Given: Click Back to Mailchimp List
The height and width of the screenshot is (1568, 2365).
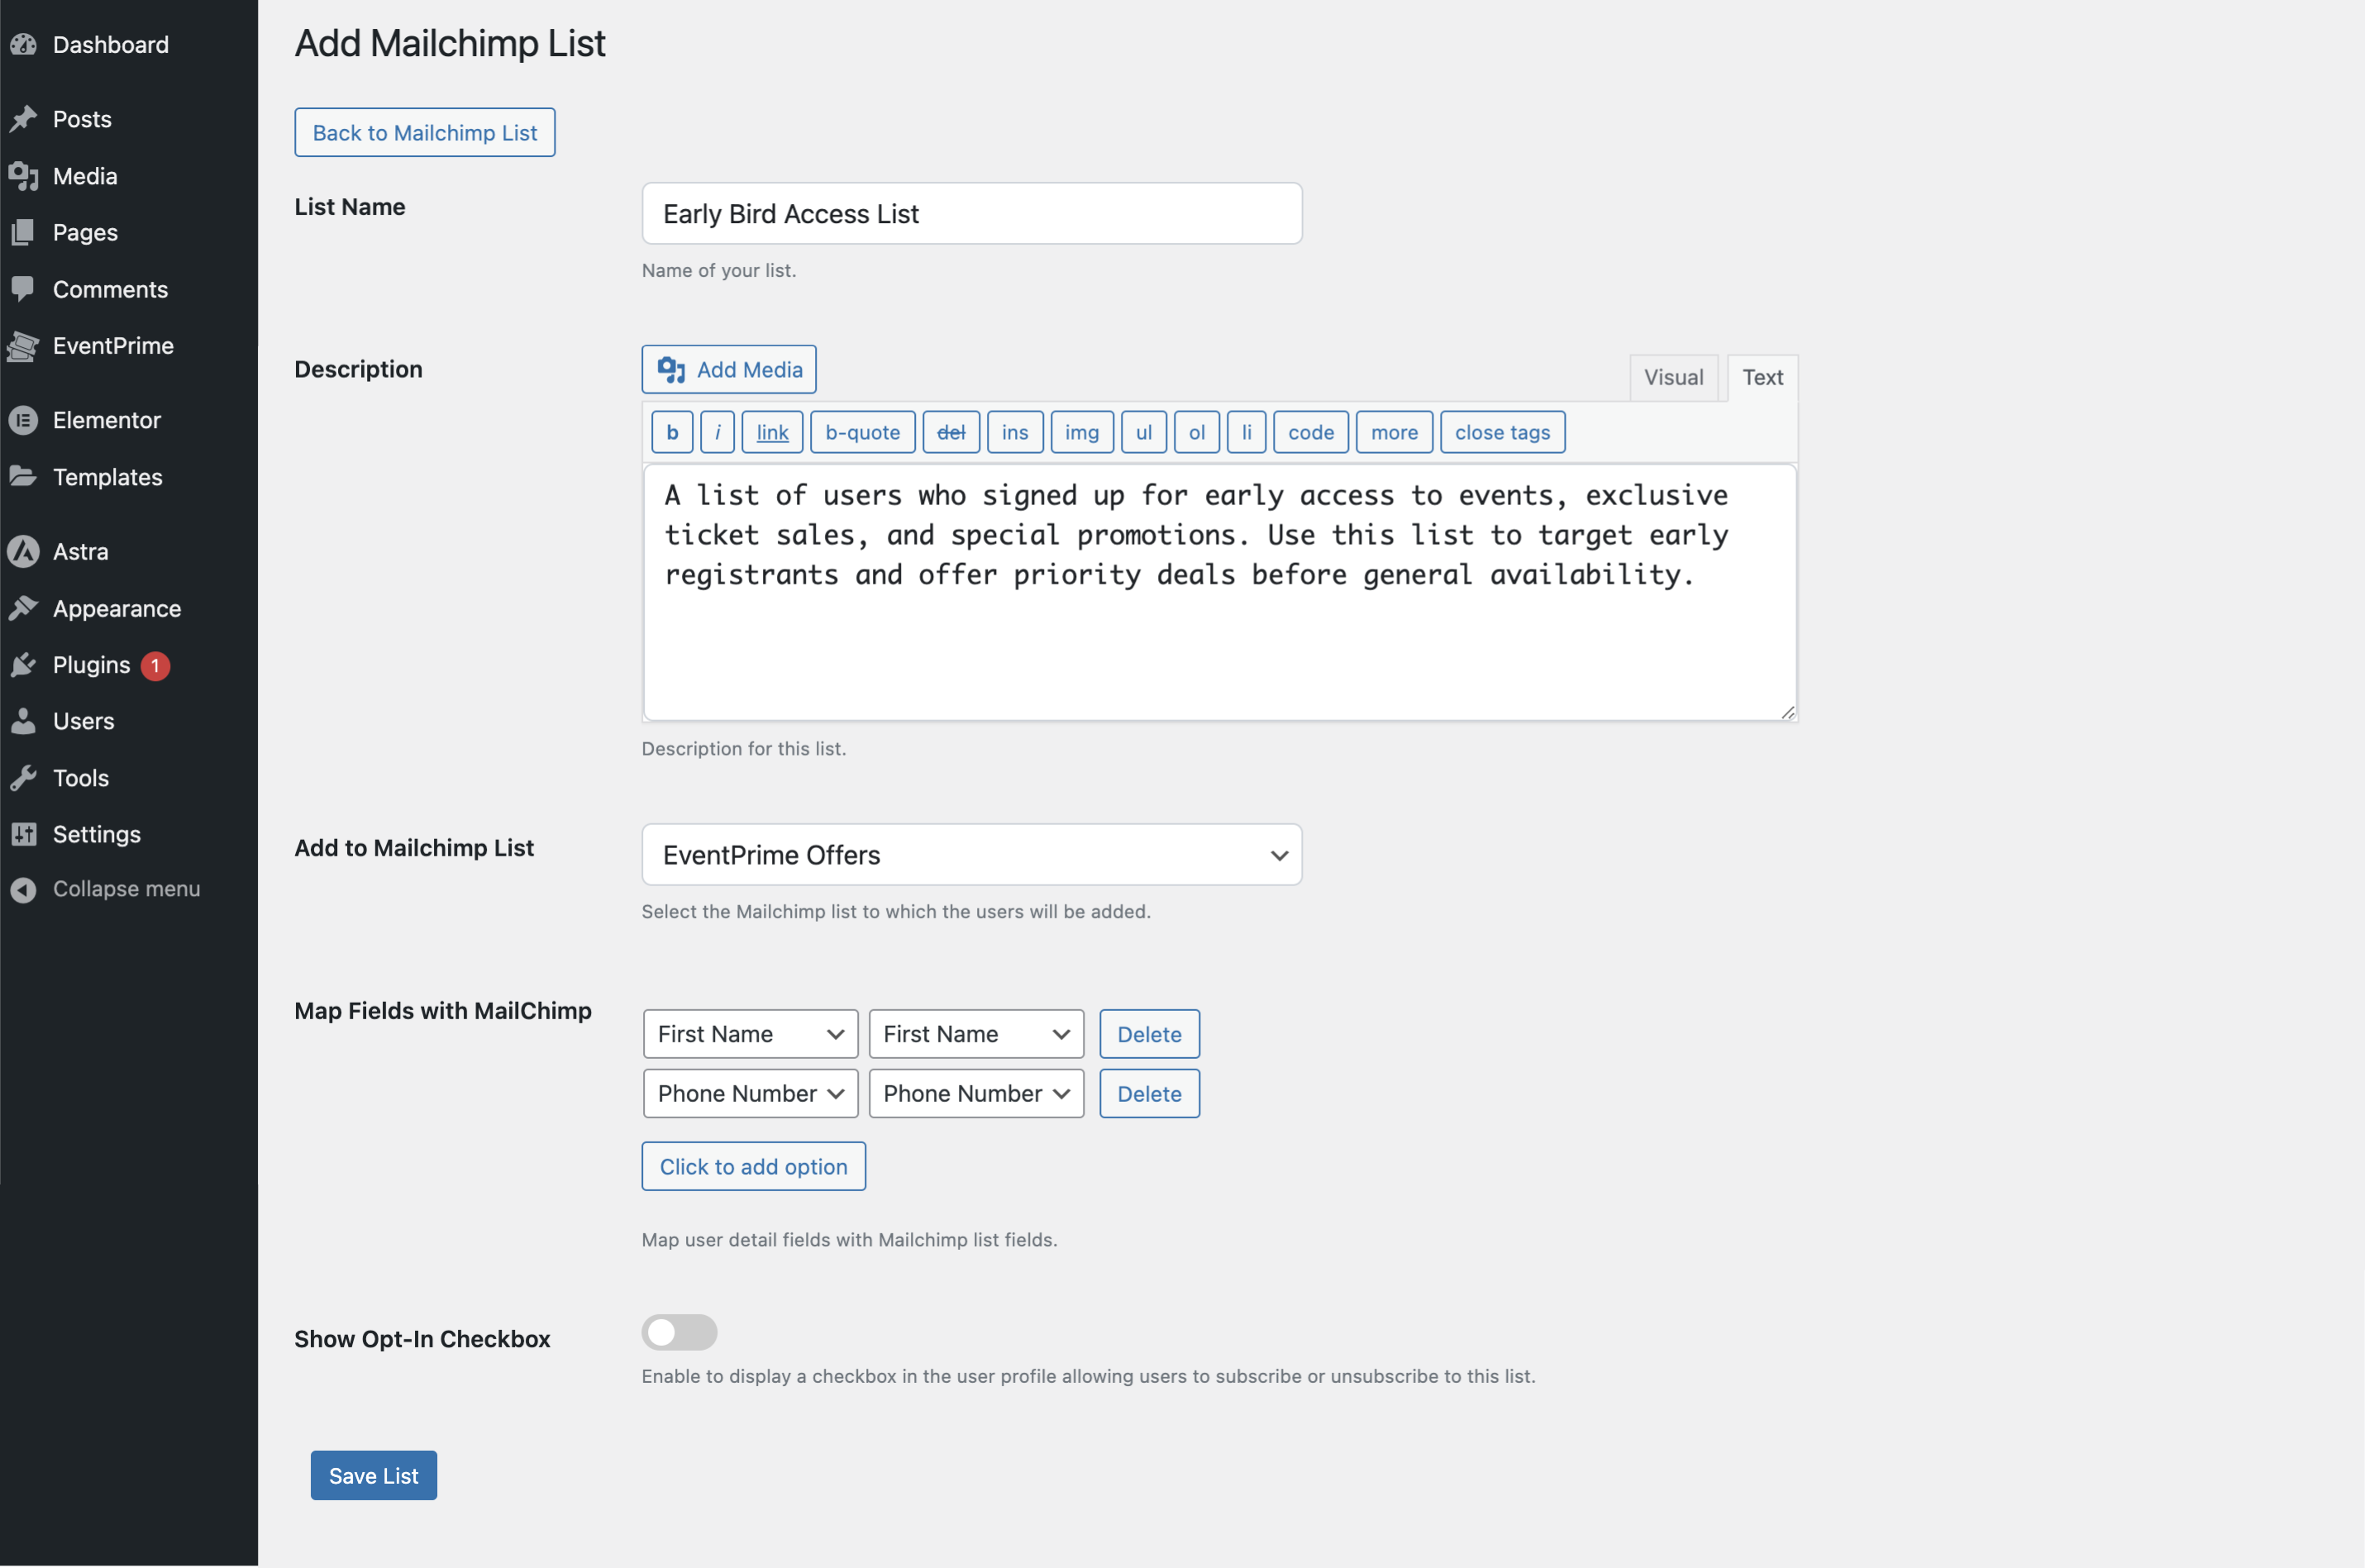Looking at the screenshot, I should (424, 132).
